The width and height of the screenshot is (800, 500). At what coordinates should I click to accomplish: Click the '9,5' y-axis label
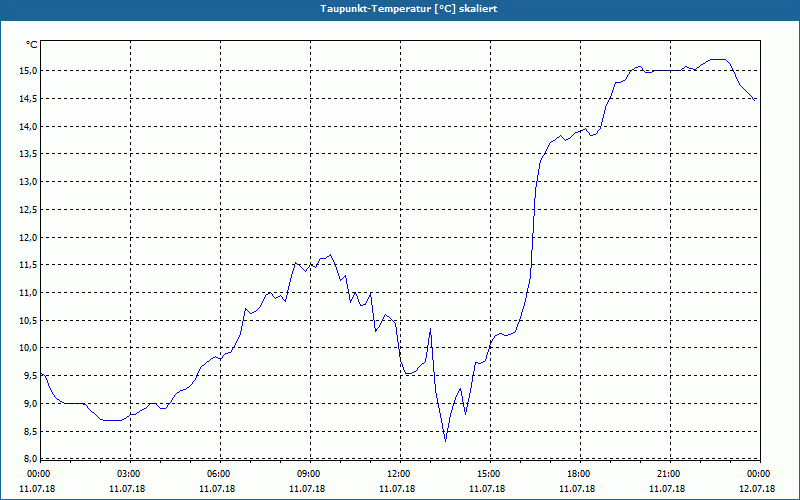(x=31, y=376)
